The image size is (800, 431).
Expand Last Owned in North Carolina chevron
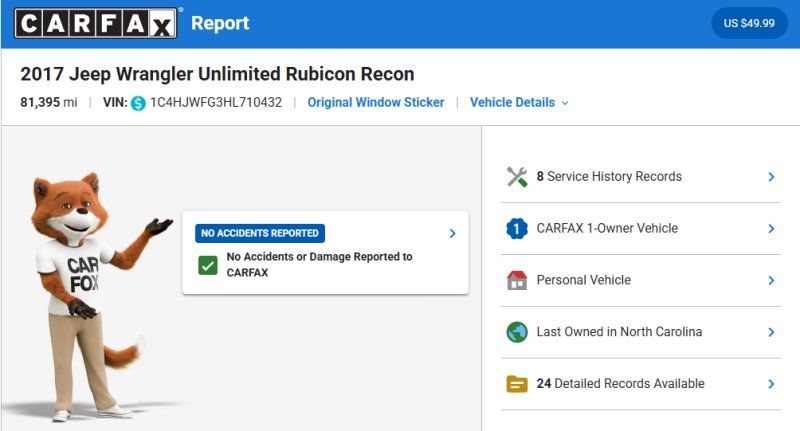771,332
